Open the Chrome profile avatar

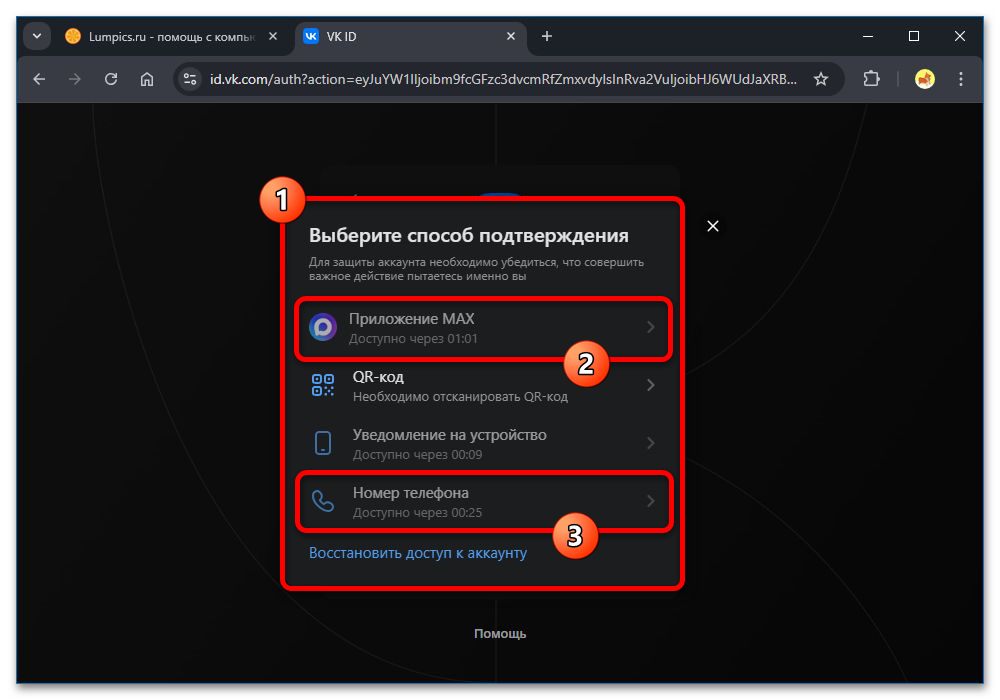point(925,79)
